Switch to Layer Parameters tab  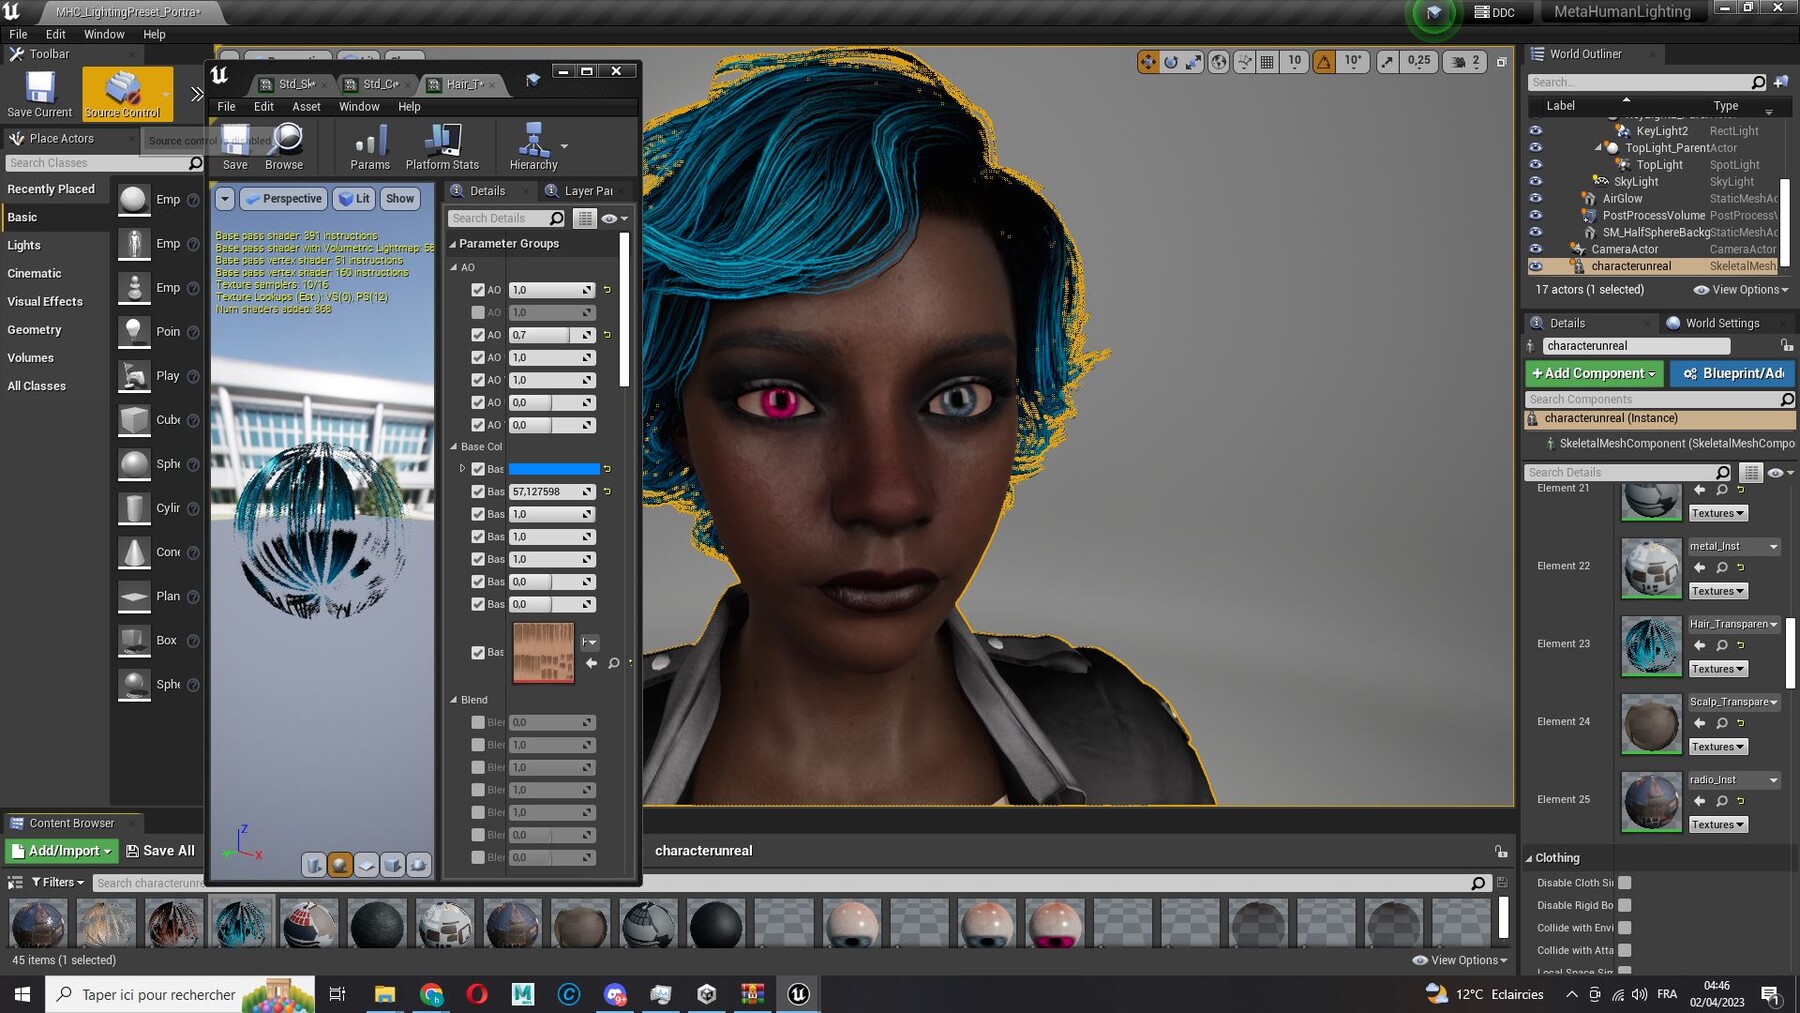(x=588, y=191)
